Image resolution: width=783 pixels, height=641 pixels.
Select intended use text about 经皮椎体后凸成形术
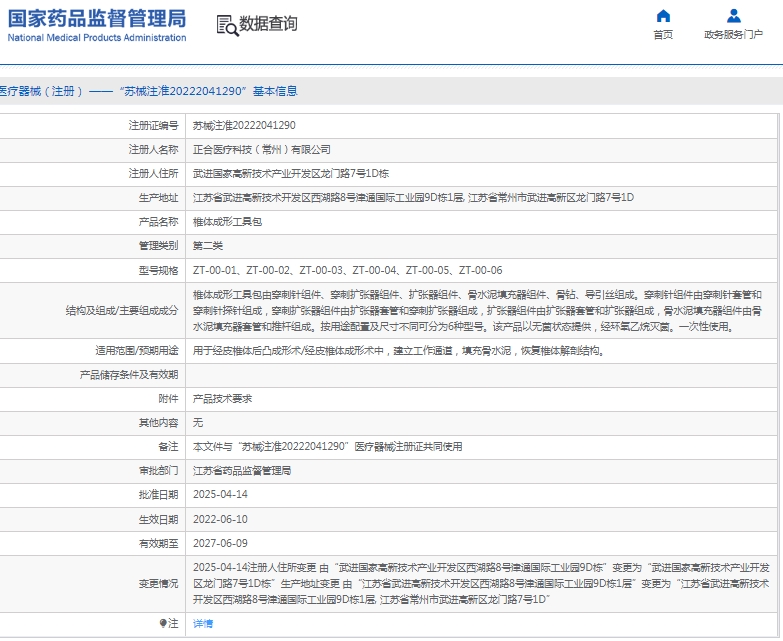pyautogui.click(x=398, y=350)
